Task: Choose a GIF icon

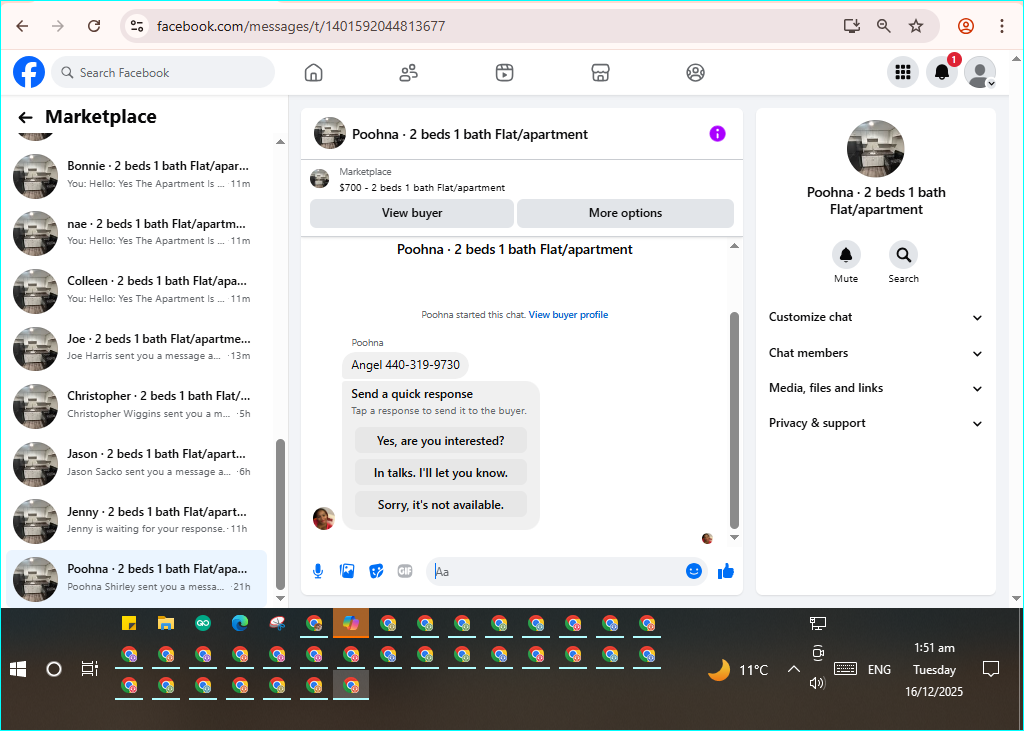Action: click(405, 572)
